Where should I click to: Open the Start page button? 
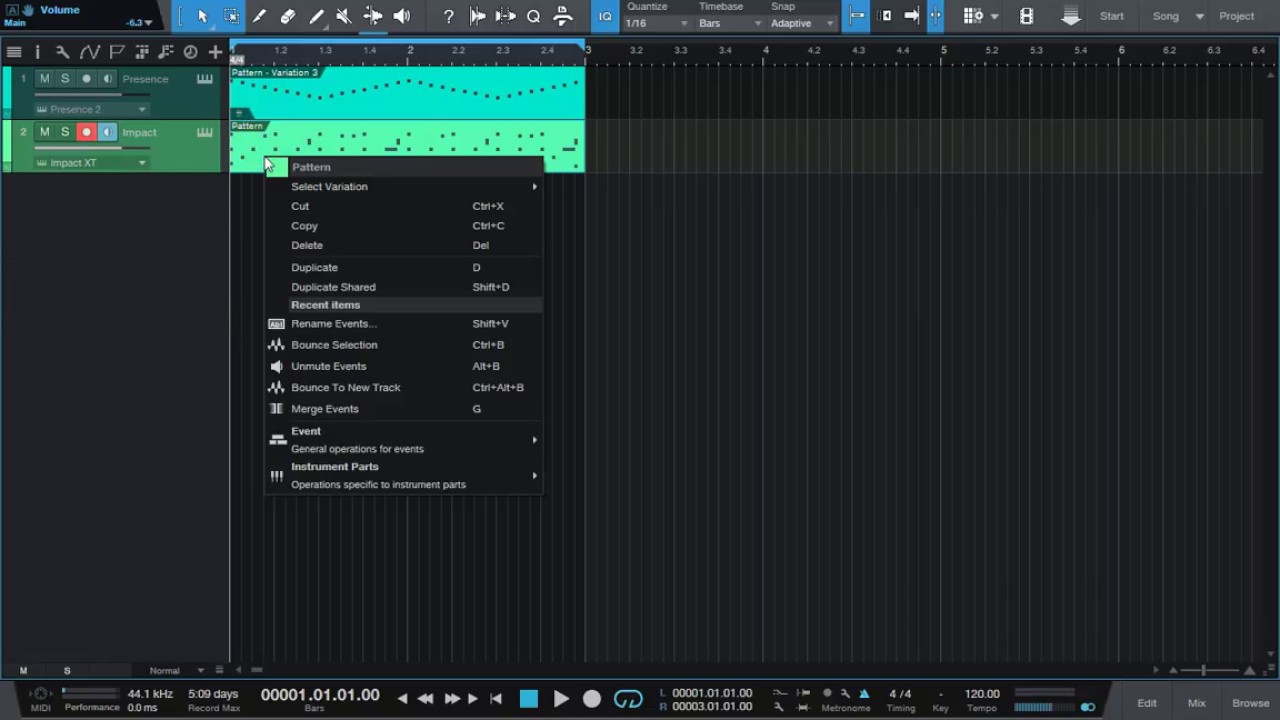pyautogui.click(x=1112, y=16)
